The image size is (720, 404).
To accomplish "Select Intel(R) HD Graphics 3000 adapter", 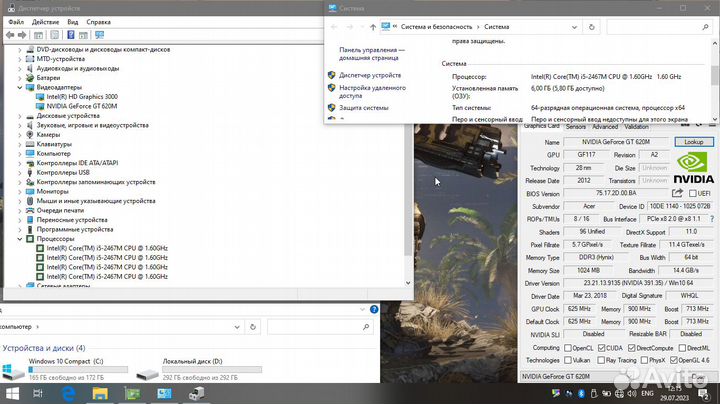I will [82, 97].
